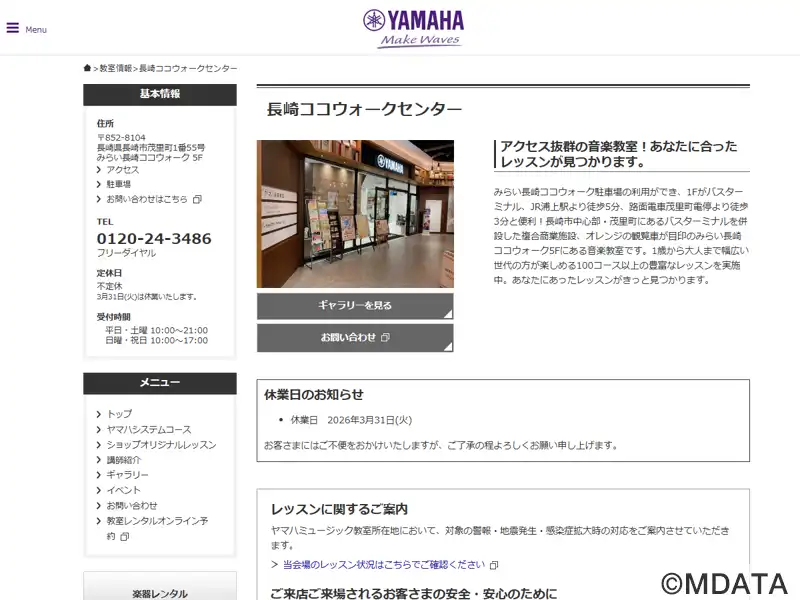Select ショップオリジナルレッスン menu item

[x=161, y=444]
